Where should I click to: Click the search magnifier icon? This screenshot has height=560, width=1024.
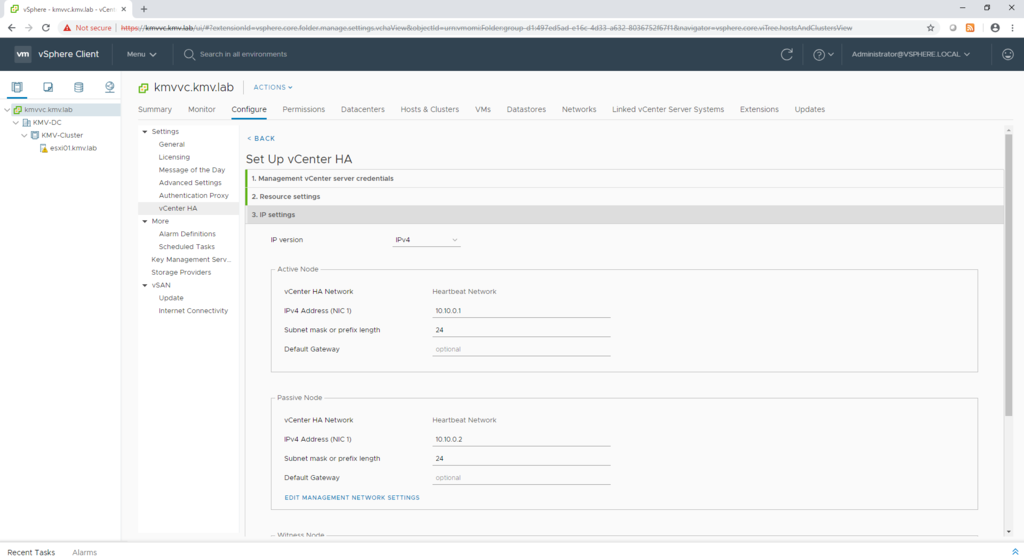pos(189,54)
